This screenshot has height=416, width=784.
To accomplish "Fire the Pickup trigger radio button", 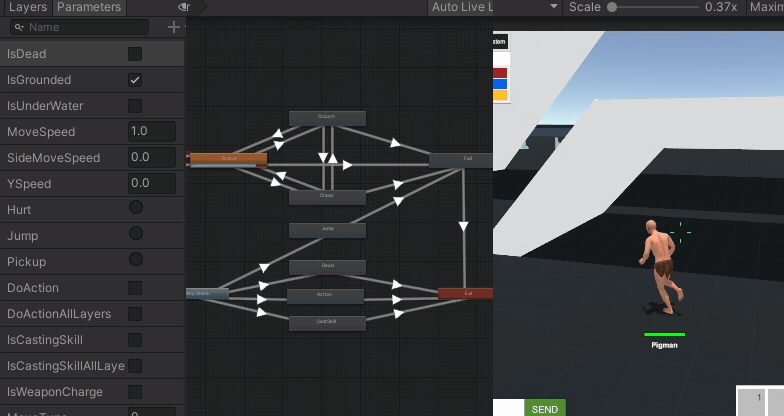I will point(136,259).
